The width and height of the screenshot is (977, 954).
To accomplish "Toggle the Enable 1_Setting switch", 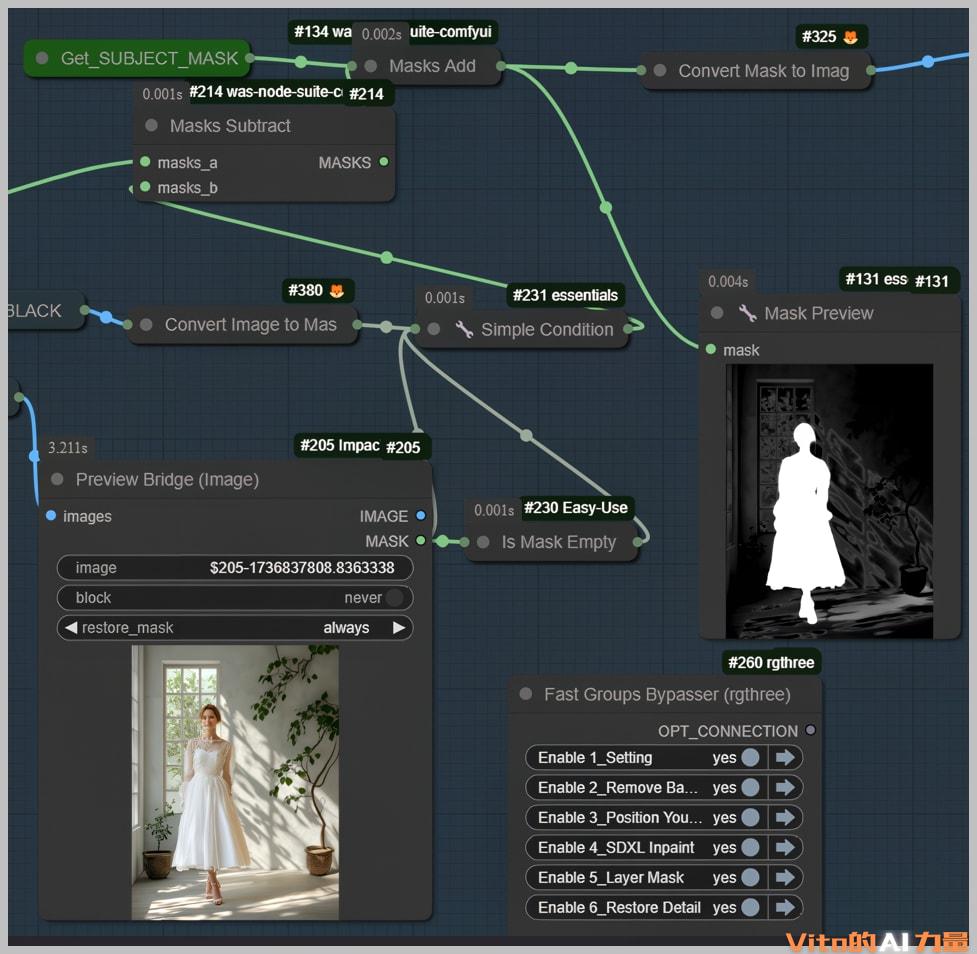I will [x=751, y=757].
